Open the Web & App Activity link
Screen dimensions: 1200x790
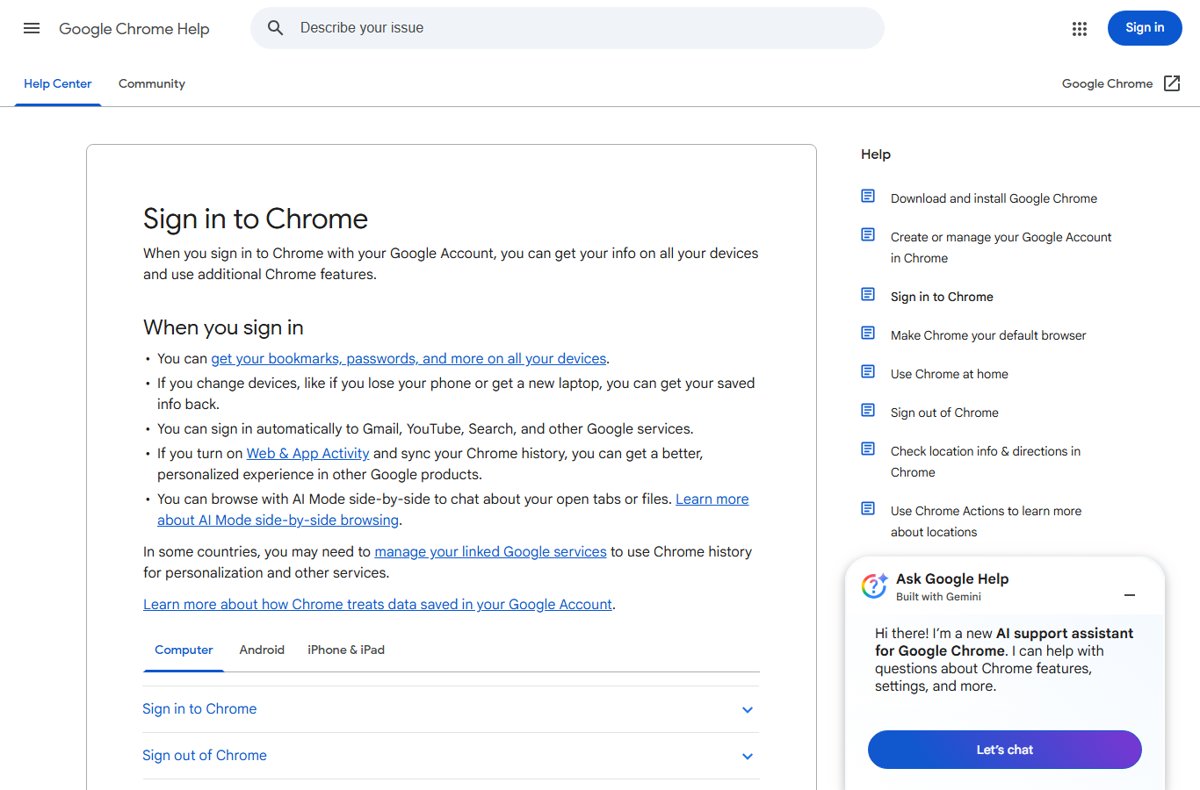(308, 453)
